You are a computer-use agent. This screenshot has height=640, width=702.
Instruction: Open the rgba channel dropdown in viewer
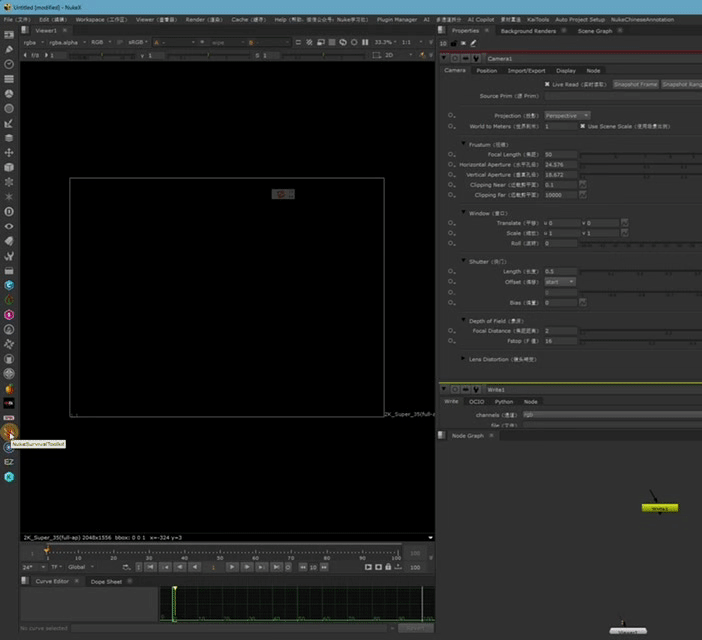pyautogui.click(x=34, y=42)
